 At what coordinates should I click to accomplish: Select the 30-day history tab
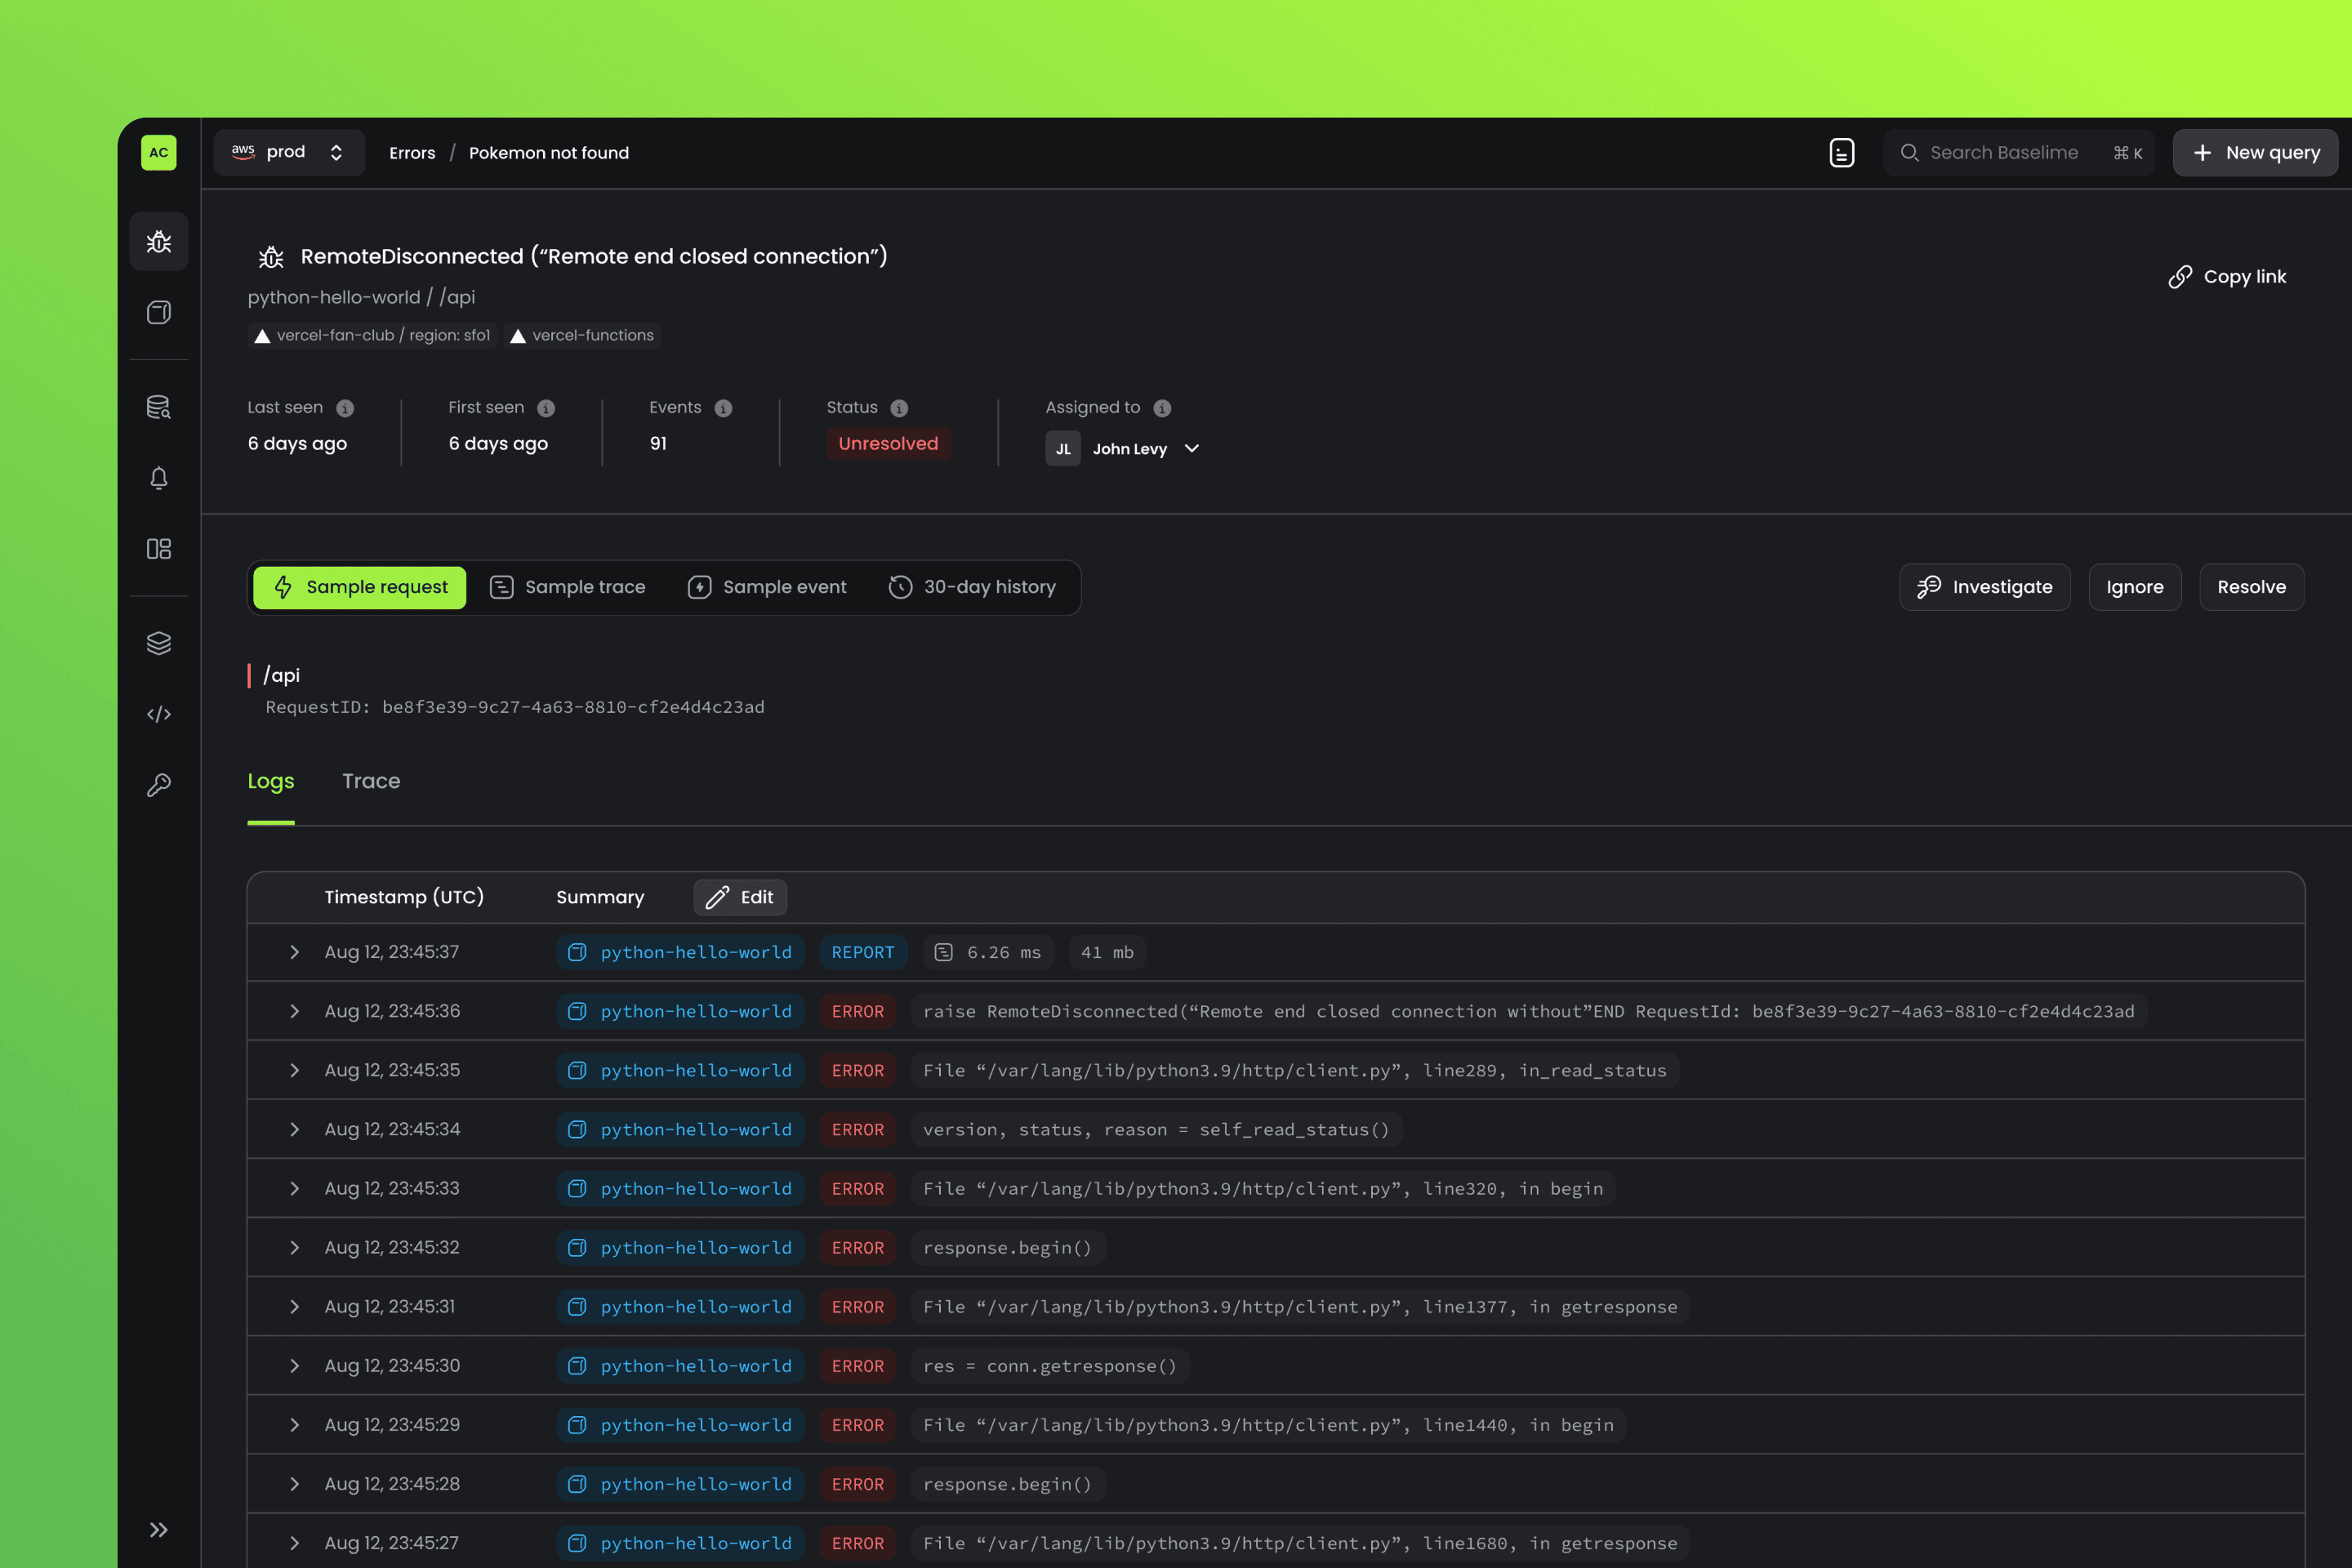(x=973, y=587)
